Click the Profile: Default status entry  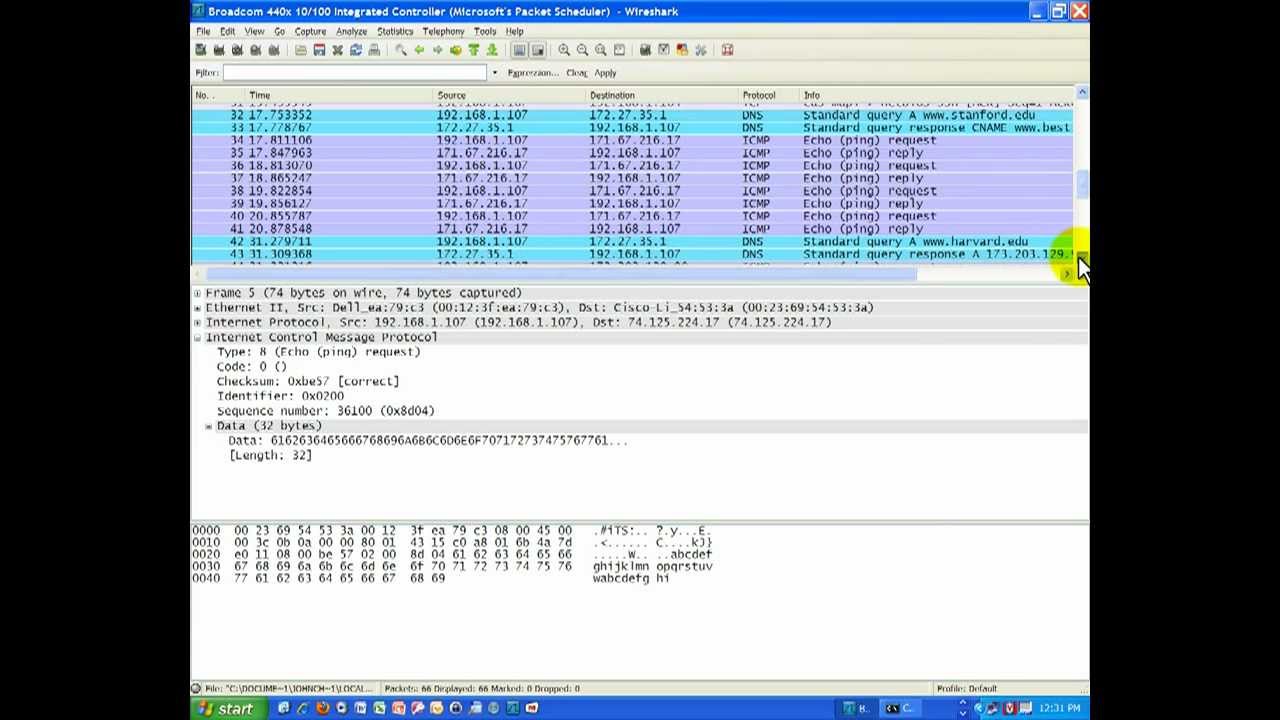[966, 689]
